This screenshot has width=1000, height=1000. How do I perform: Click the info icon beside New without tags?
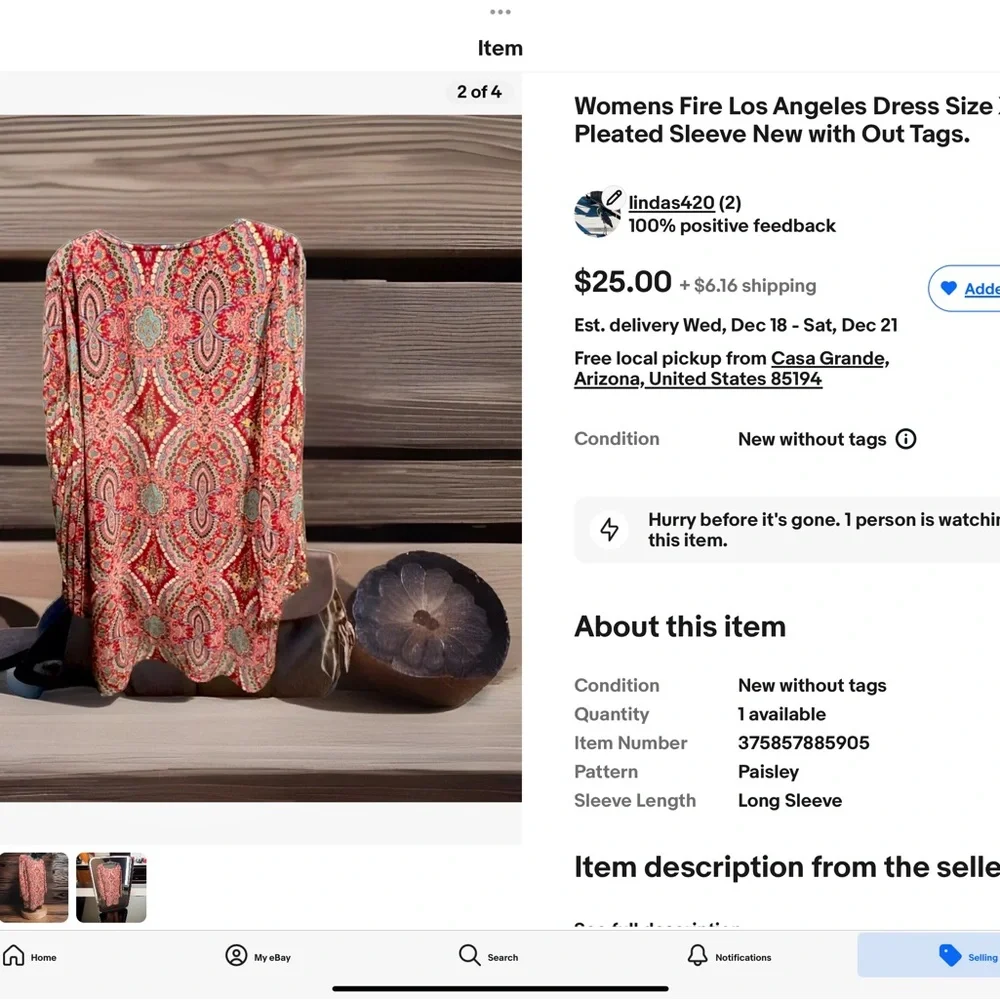[906, 439]
